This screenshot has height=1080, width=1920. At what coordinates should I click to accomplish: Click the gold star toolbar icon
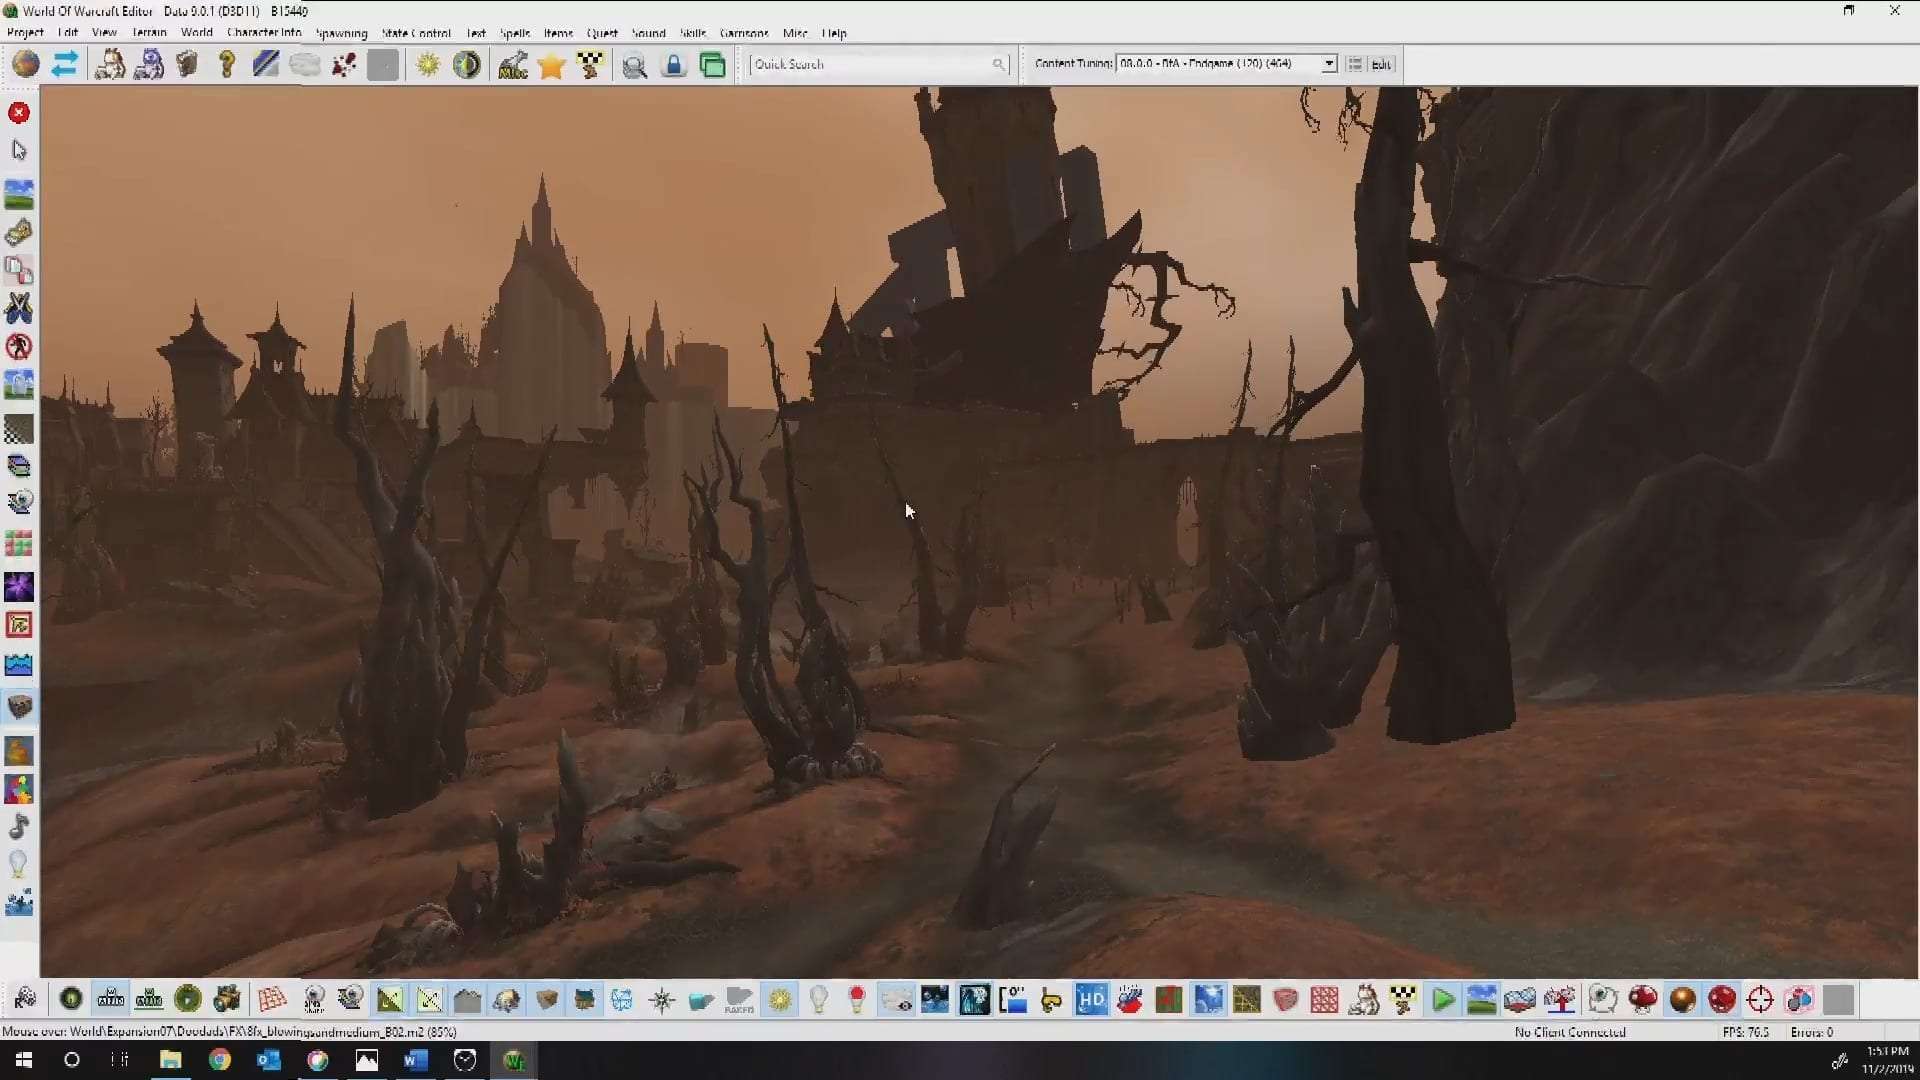pyautogui.click(x=551, y=65)
